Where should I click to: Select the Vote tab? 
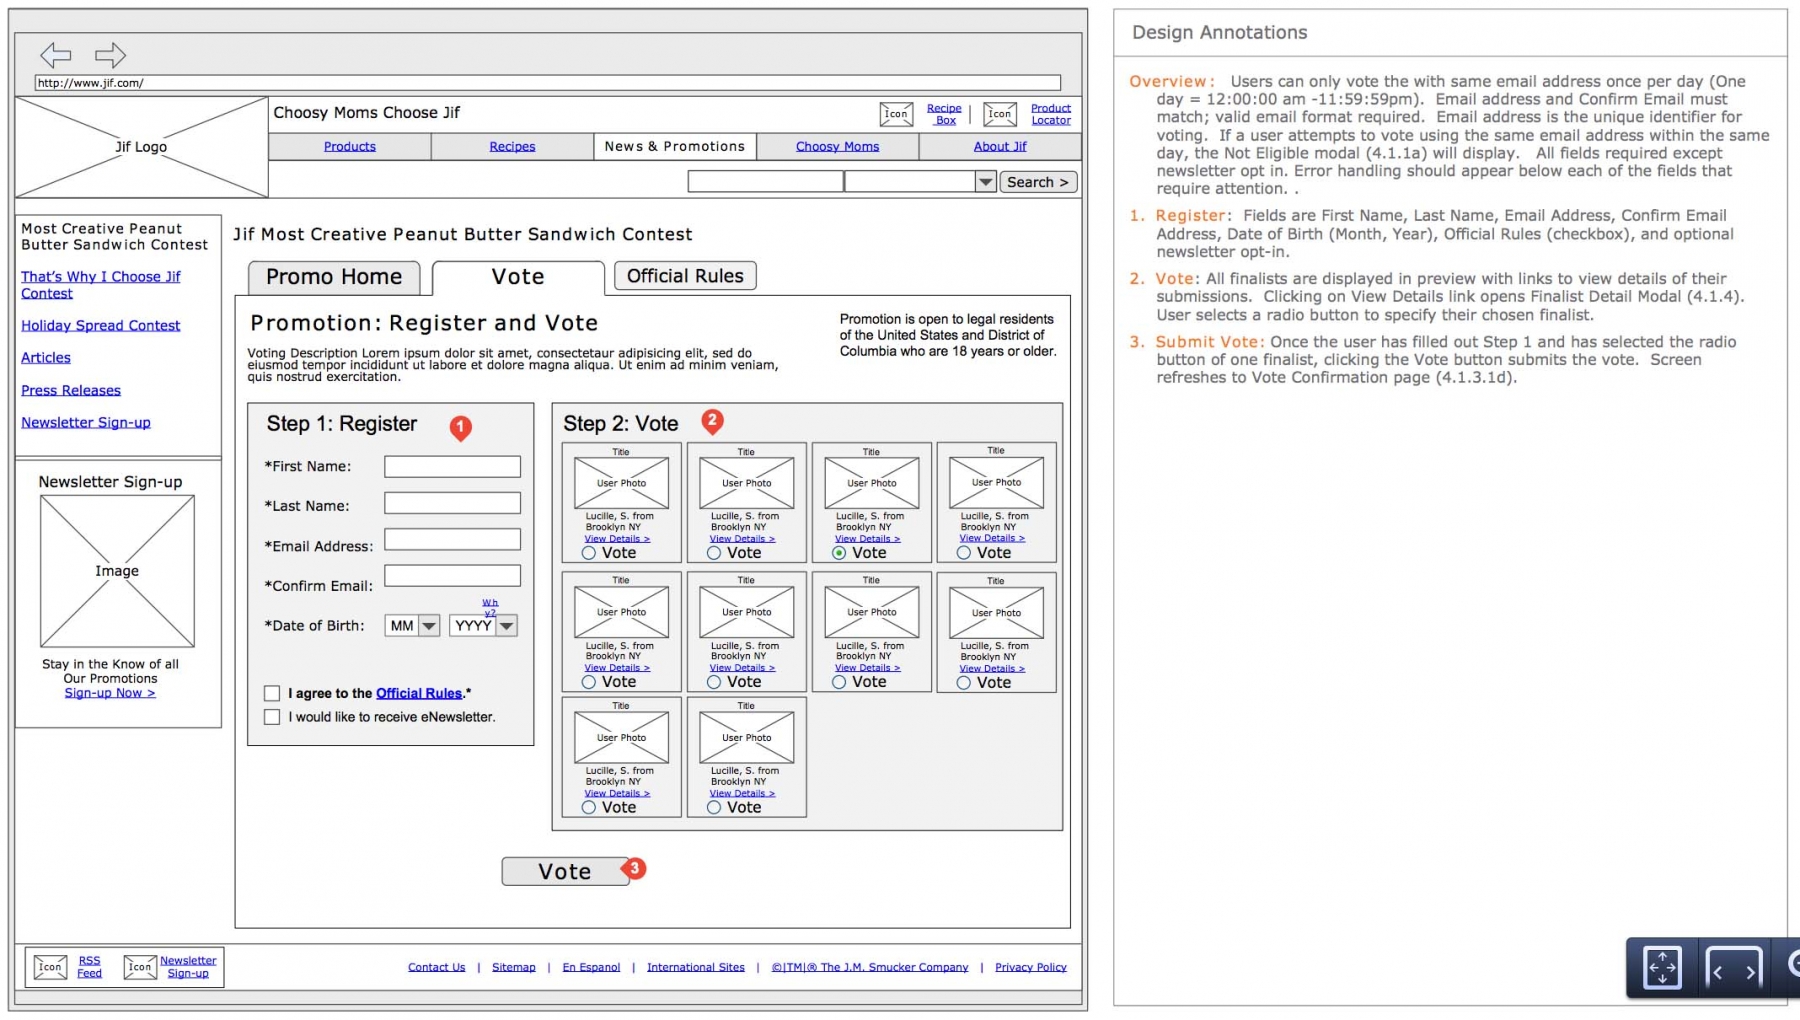coord(518,277)
